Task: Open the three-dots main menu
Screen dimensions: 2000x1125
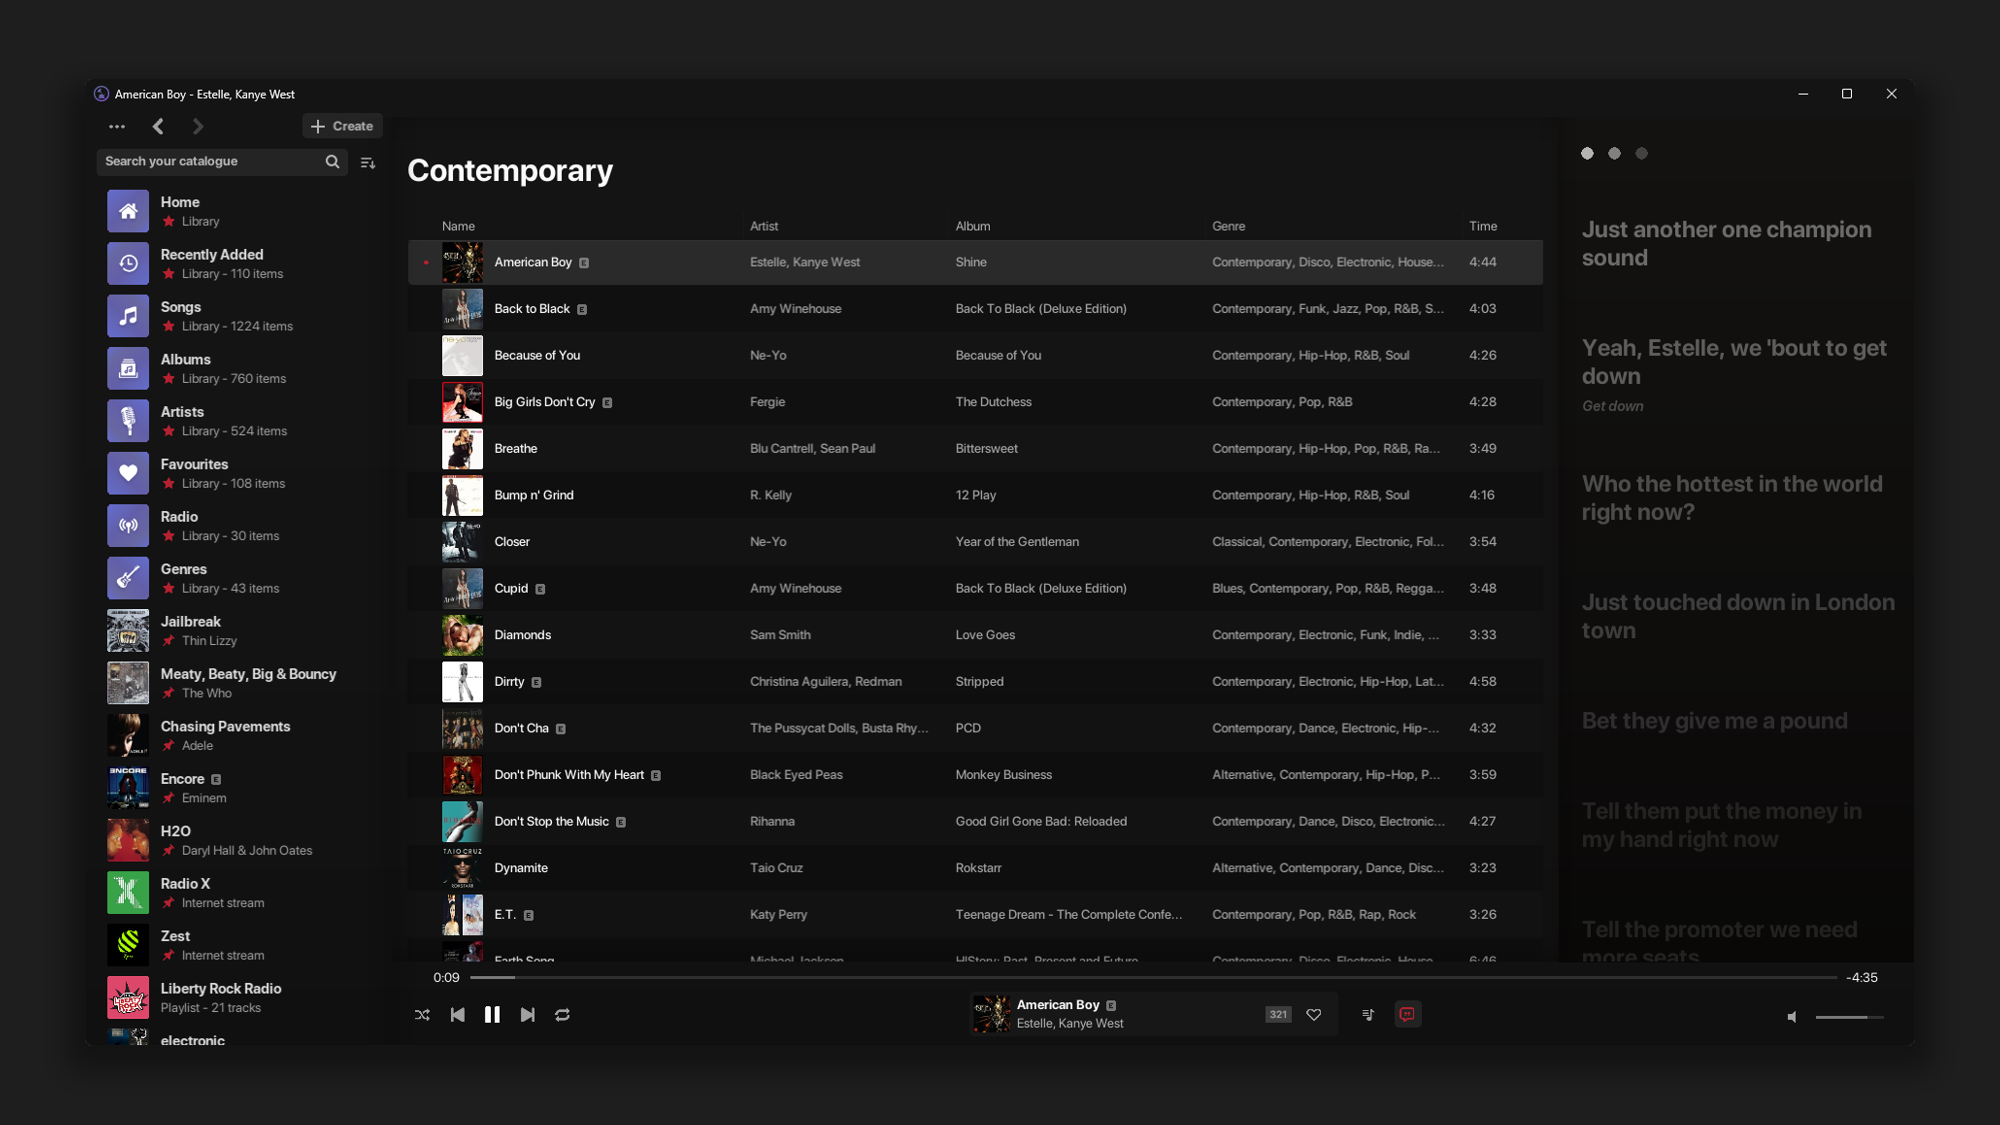Action: 117,127
